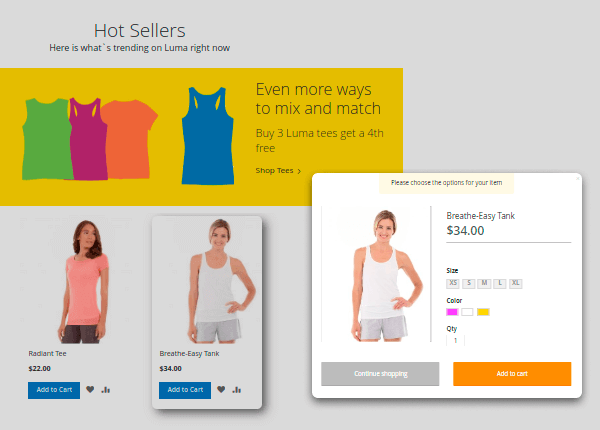Viewport: 600px width, 430px height.
Task: Close the product options popup
Action: pos(578,178)
